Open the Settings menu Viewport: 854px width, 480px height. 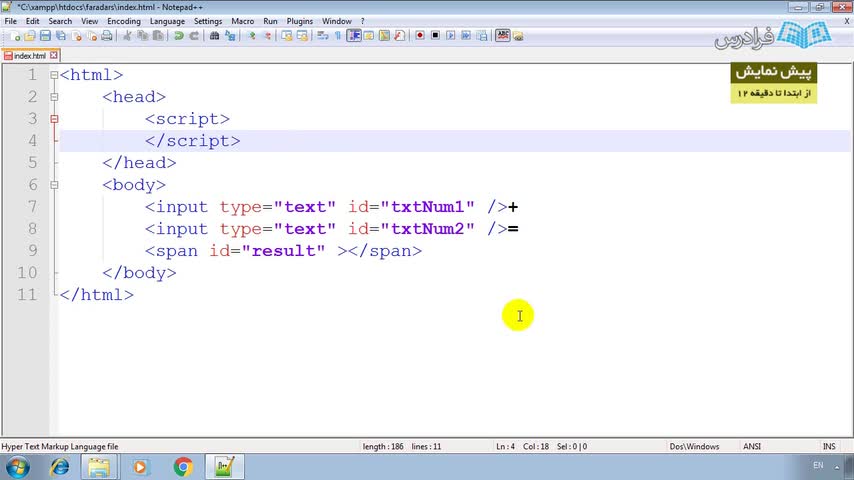click(x=208, y=21)
